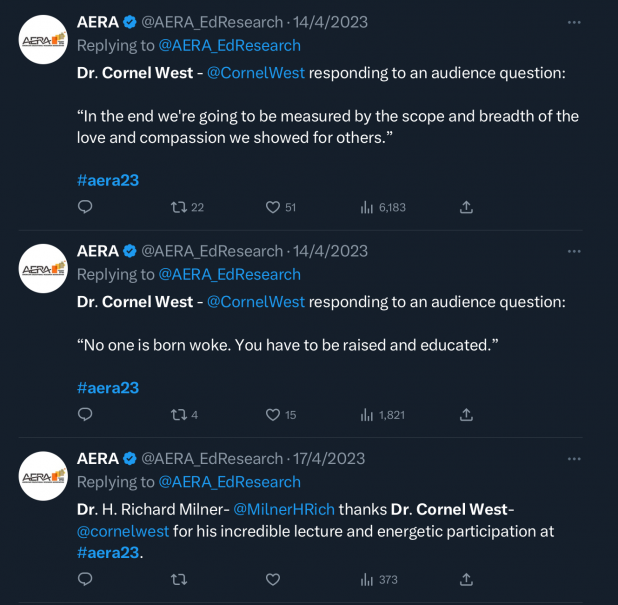The height and width of the screenshot is (605, 618).
Task: Share the 'love and compassion' tweet
Action: [466, 207]
